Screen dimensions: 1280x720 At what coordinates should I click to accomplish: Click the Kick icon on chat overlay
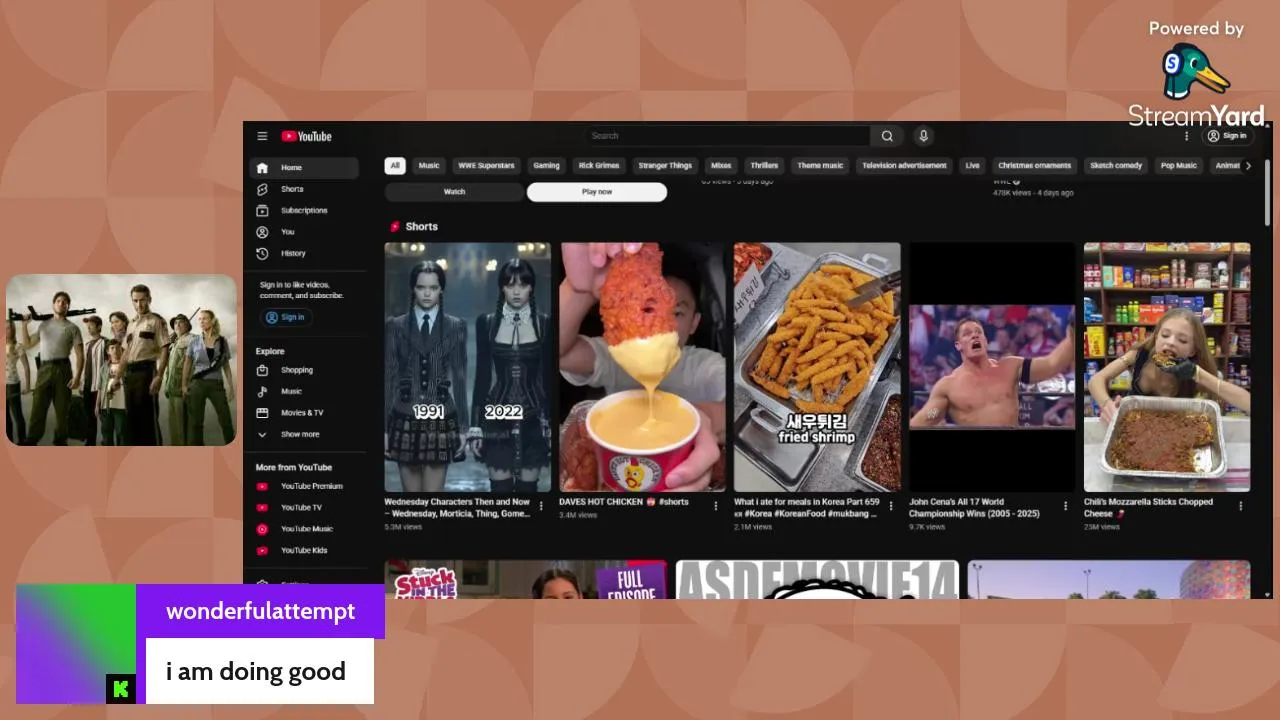120,688
